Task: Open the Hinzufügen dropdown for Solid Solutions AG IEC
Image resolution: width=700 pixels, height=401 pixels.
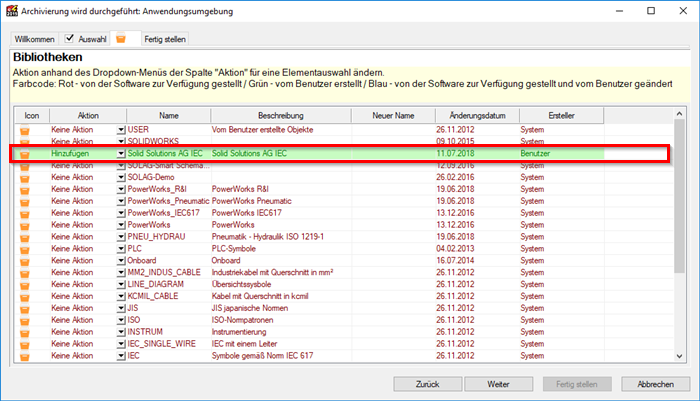Action: 121,154
